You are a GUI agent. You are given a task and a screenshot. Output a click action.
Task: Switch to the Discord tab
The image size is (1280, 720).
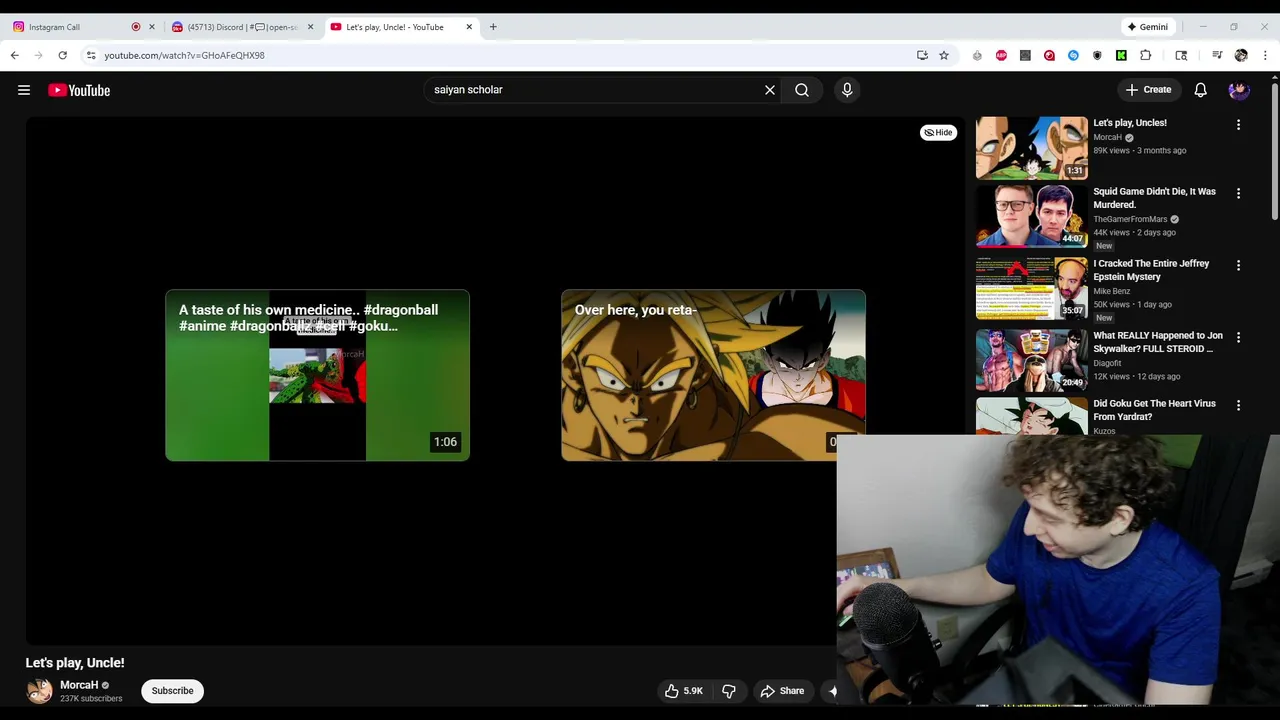click(240, 27)
